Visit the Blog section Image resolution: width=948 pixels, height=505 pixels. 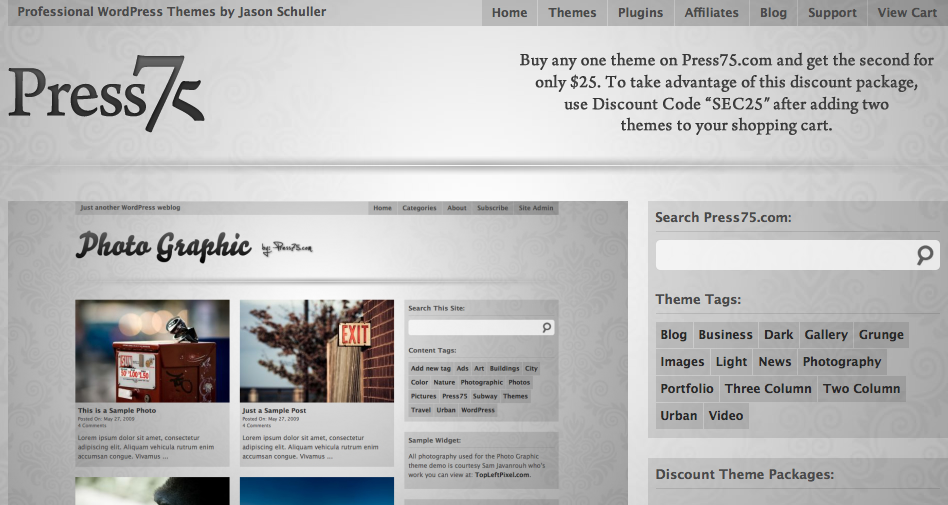[x=773, y=13]
